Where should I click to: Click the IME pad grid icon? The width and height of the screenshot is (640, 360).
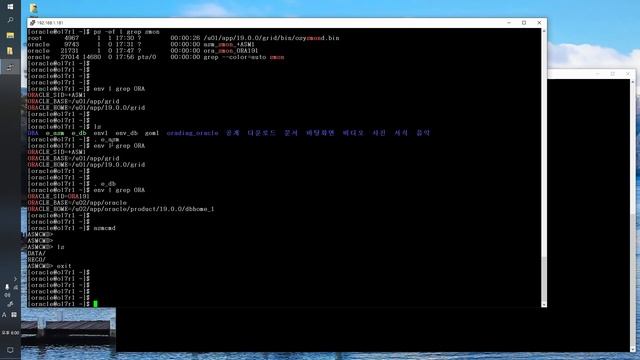coord(14,315)
